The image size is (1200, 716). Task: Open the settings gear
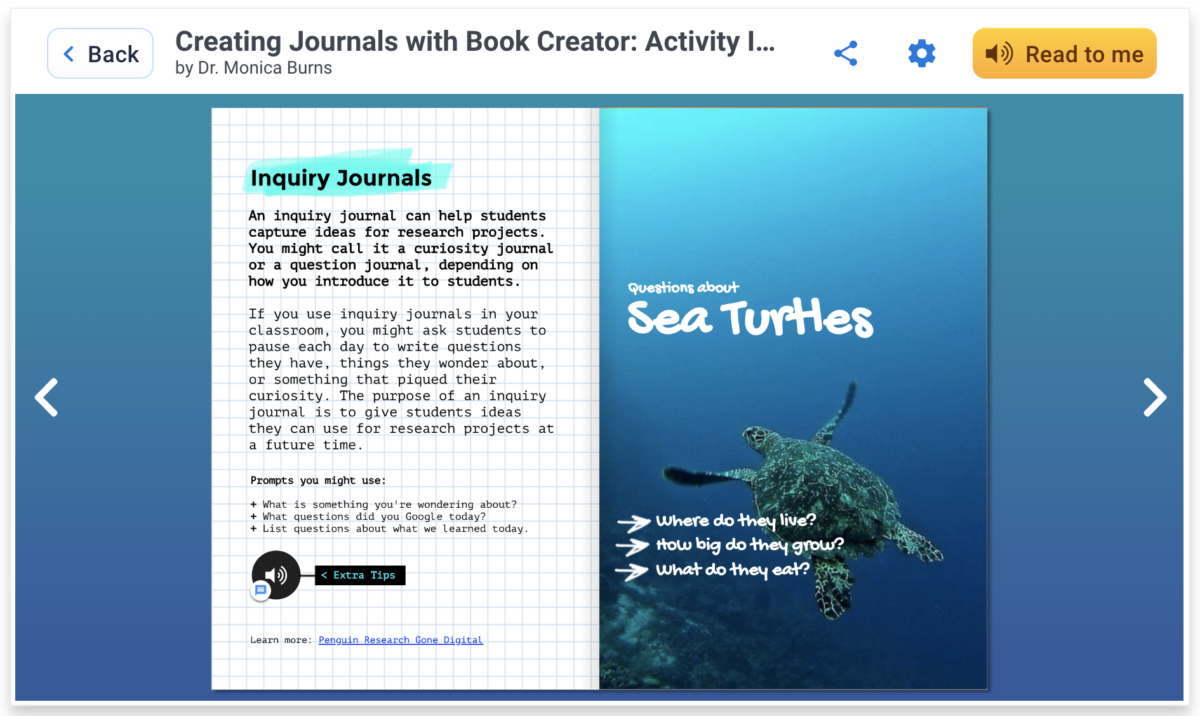(x=921, y=54)
